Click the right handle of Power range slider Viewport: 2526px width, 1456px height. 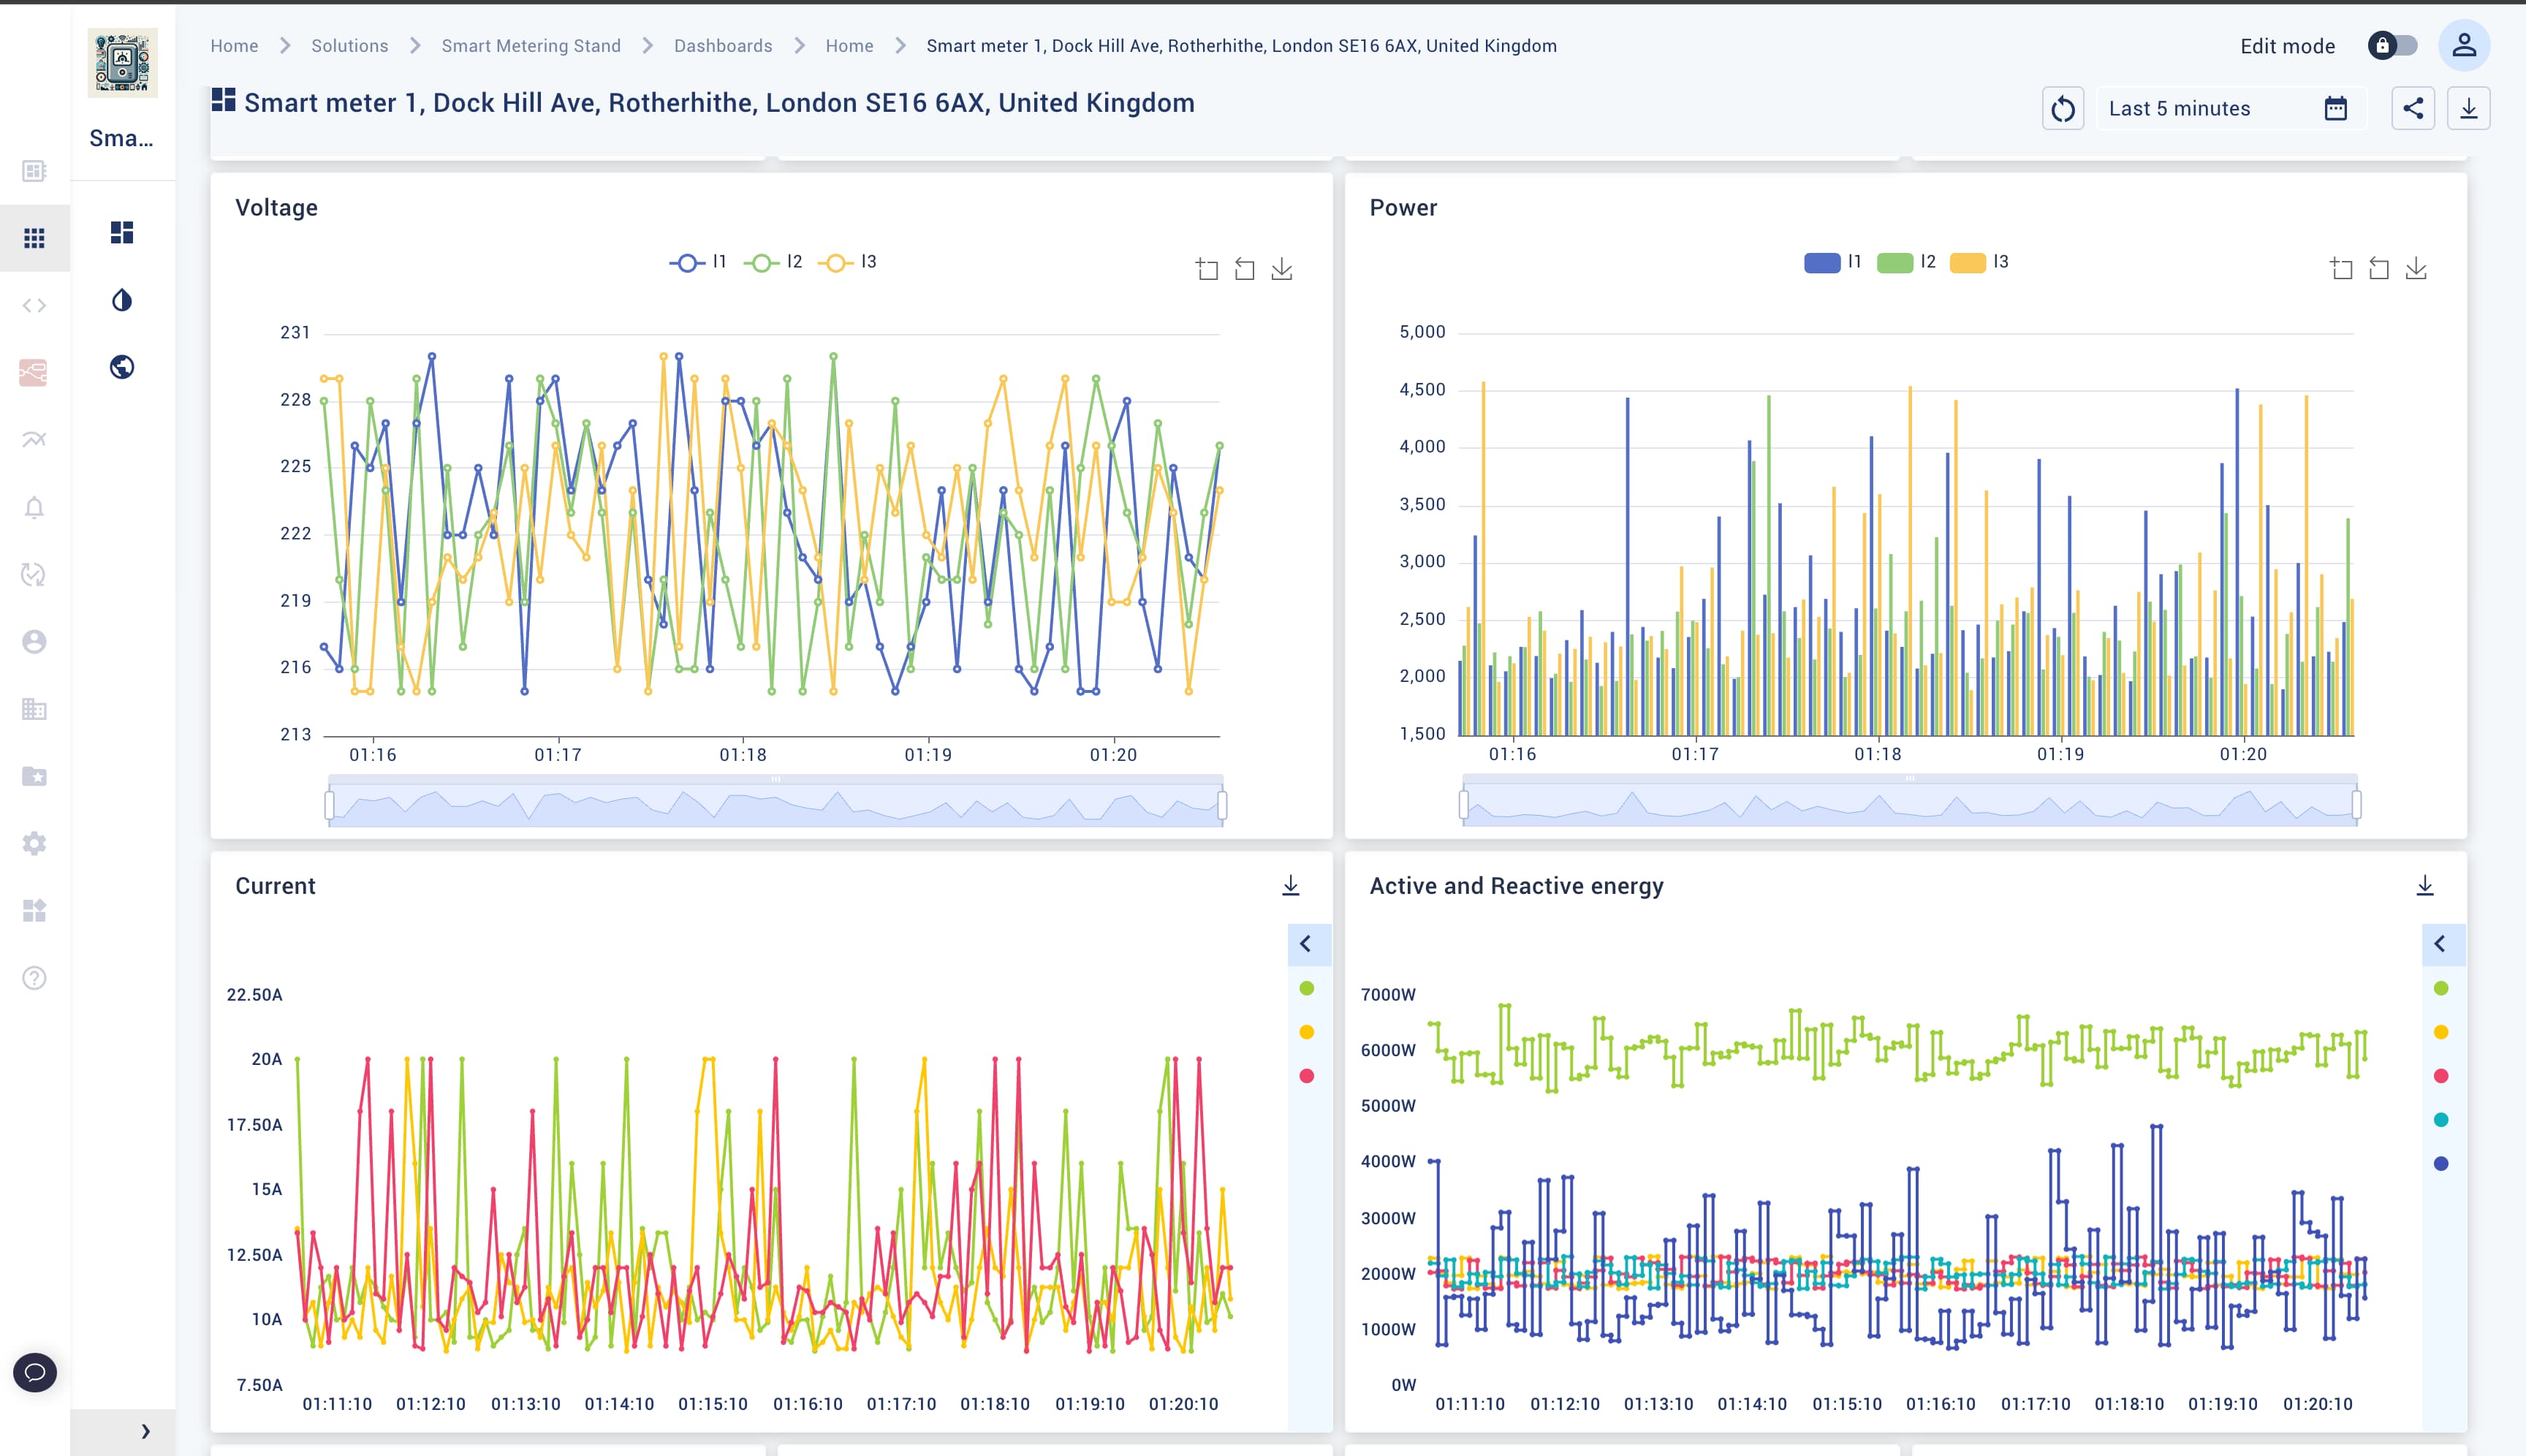click(x=2356, y=805)
